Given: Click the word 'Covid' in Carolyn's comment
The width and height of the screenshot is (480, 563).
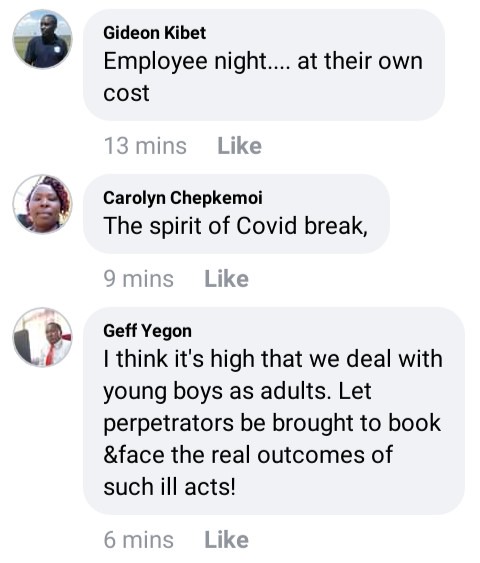Looking at the screenshot, I should pos(266,226).
